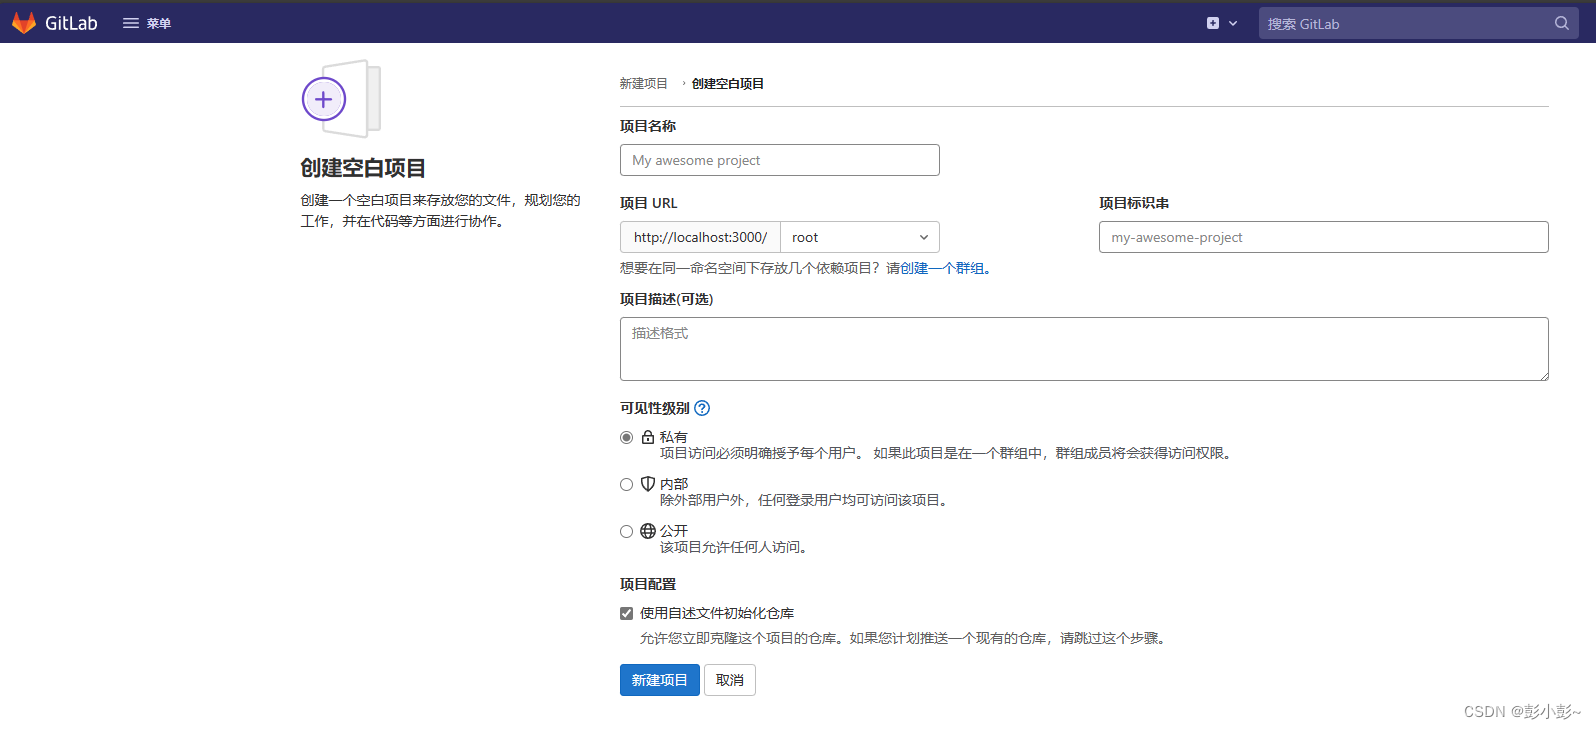Follow the 创建一个群组 link

click(x=942, y=268)
